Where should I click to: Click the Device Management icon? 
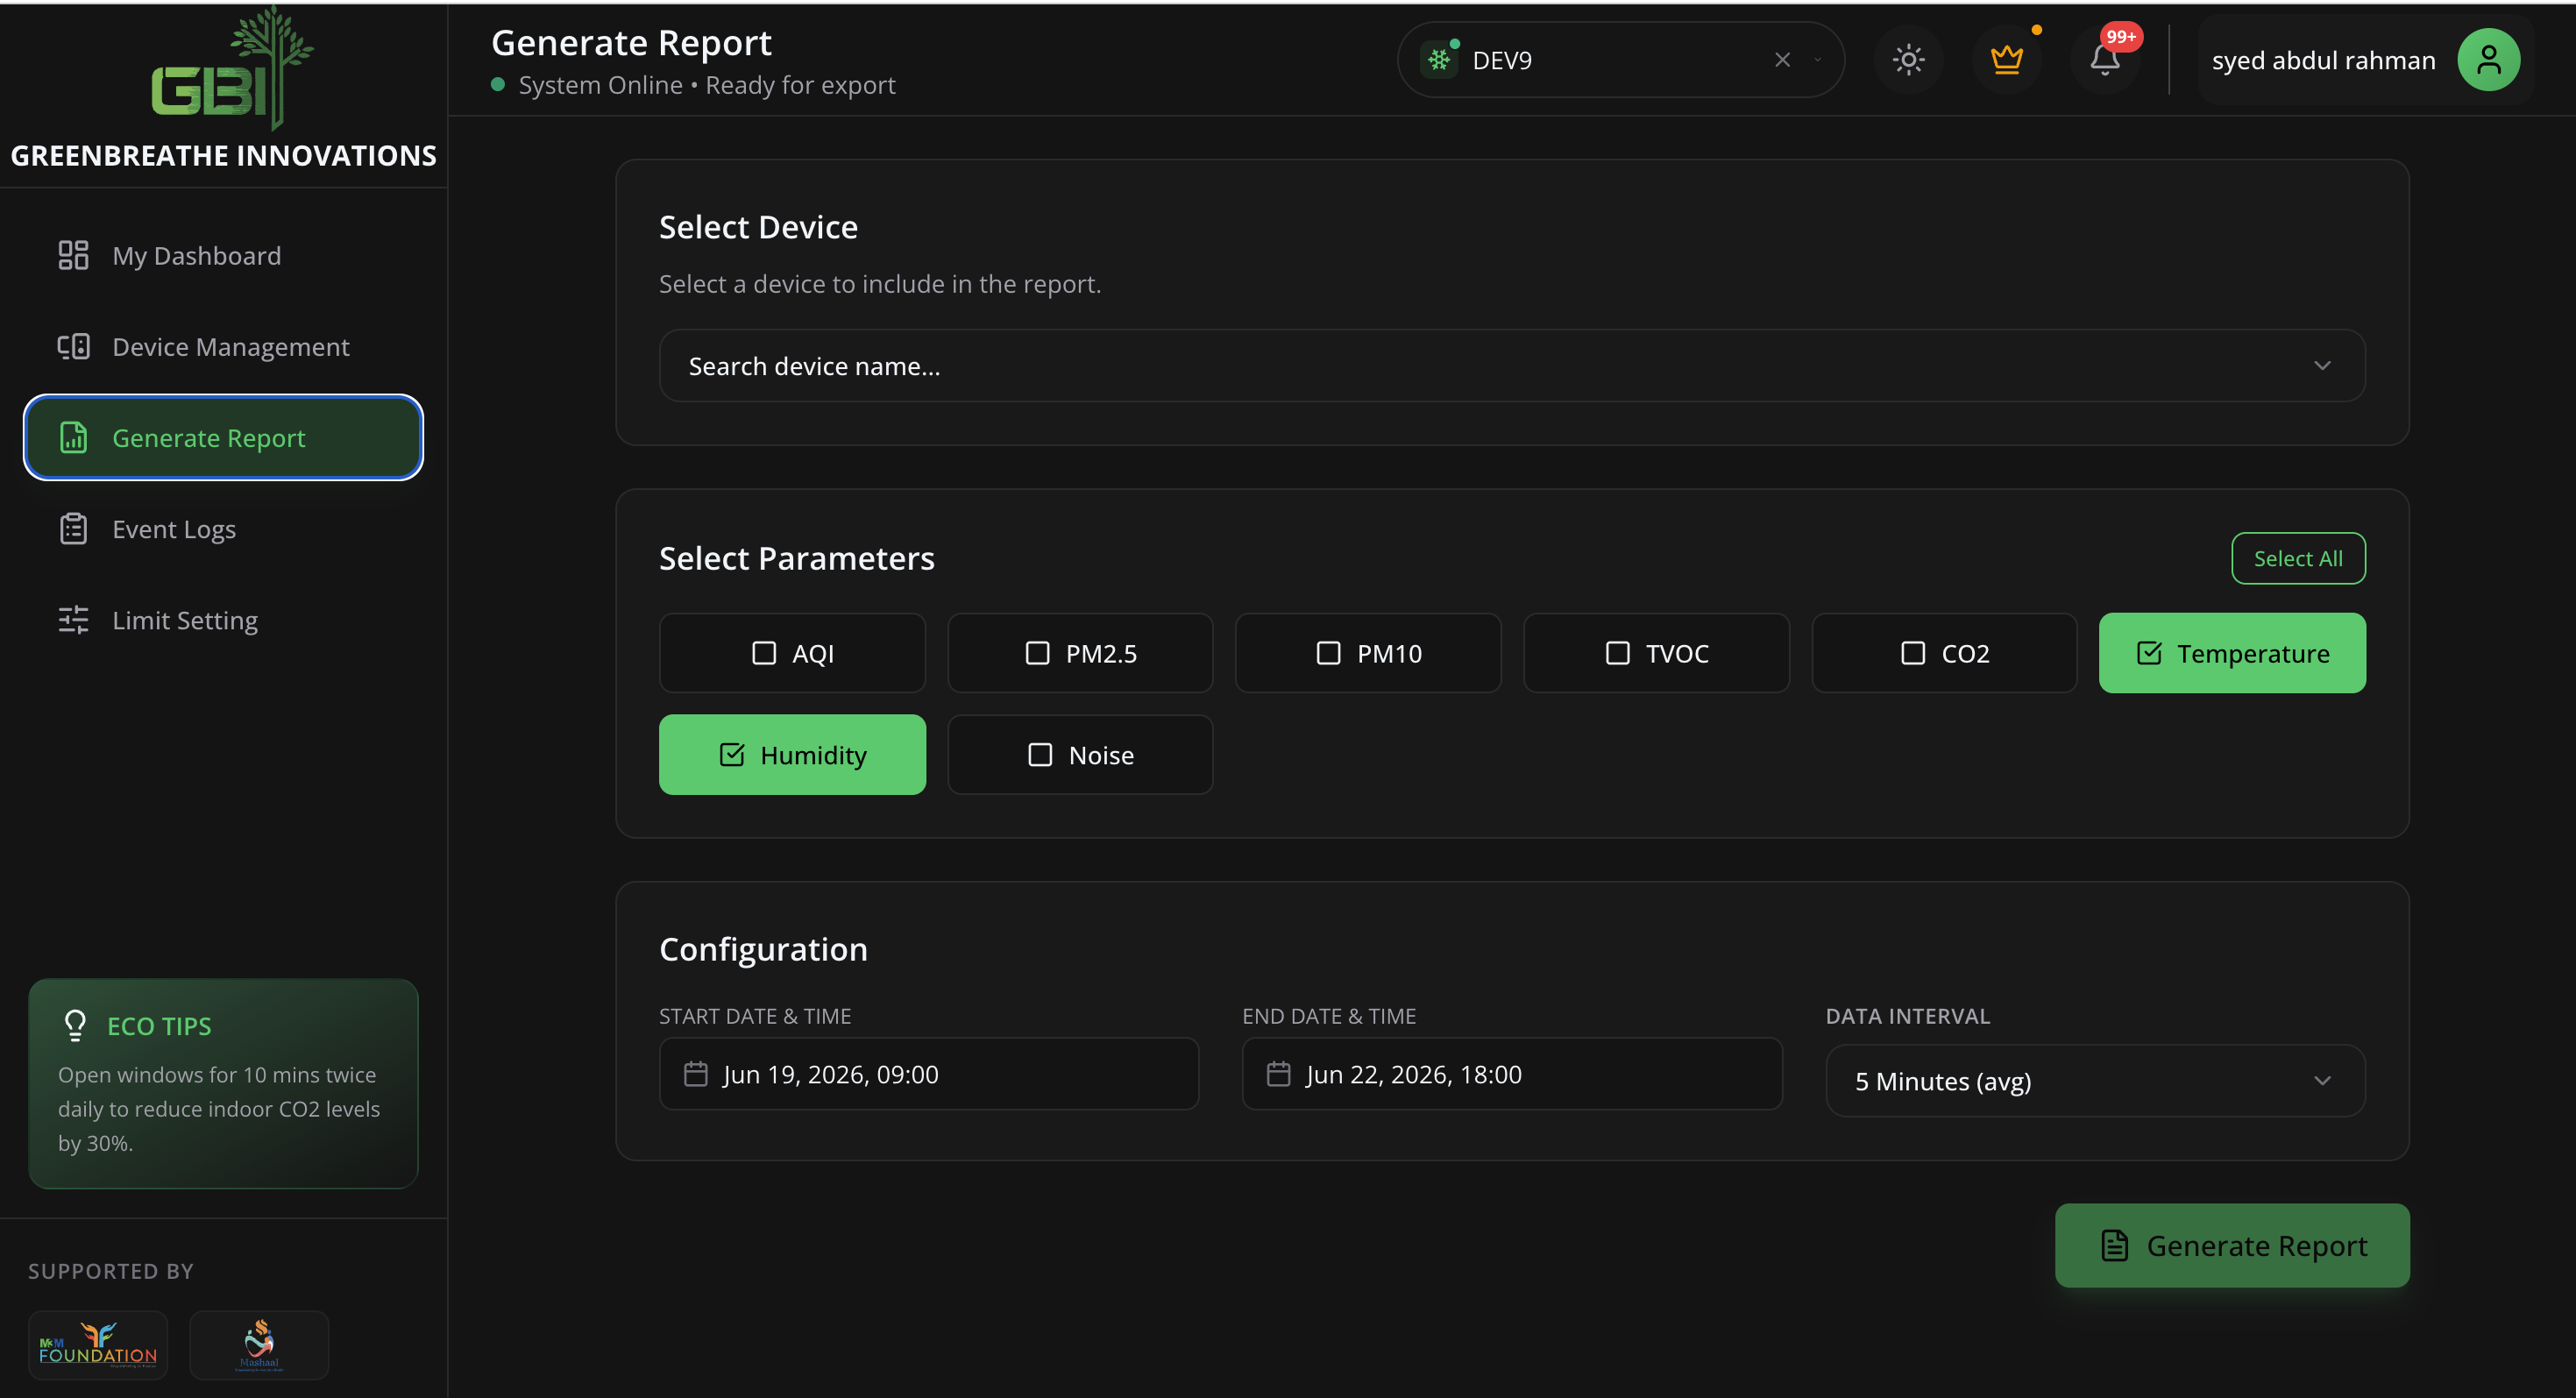pyautogui.click(x=73, y=346)
